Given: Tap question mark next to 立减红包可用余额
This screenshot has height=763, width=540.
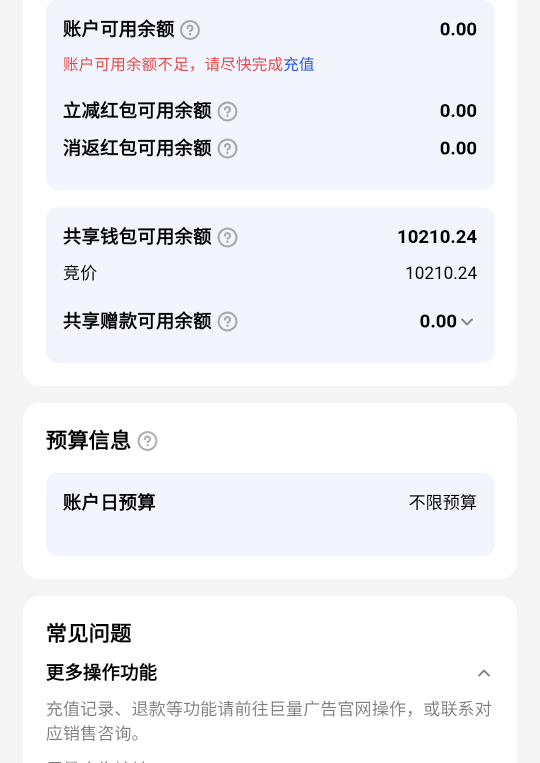Looking at the screenshot, I should 227,111.
